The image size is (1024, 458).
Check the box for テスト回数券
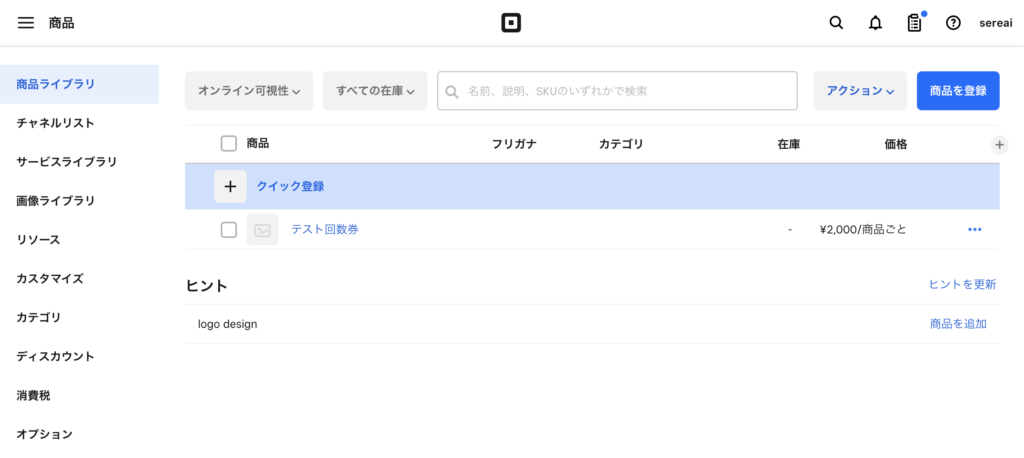[229, 230]
